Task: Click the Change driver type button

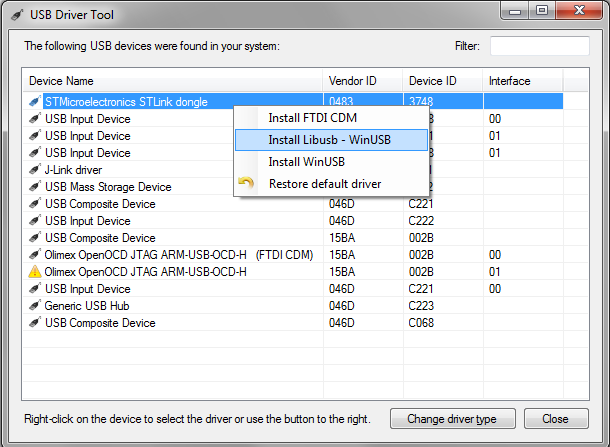Action: click(x=452, y=419)
